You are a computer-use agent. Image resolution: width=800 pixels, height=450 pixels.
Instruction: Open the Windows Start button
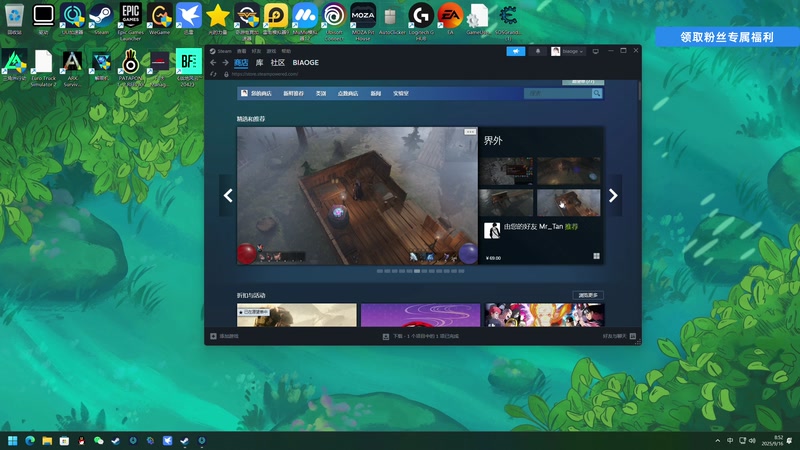pos(13,440)
